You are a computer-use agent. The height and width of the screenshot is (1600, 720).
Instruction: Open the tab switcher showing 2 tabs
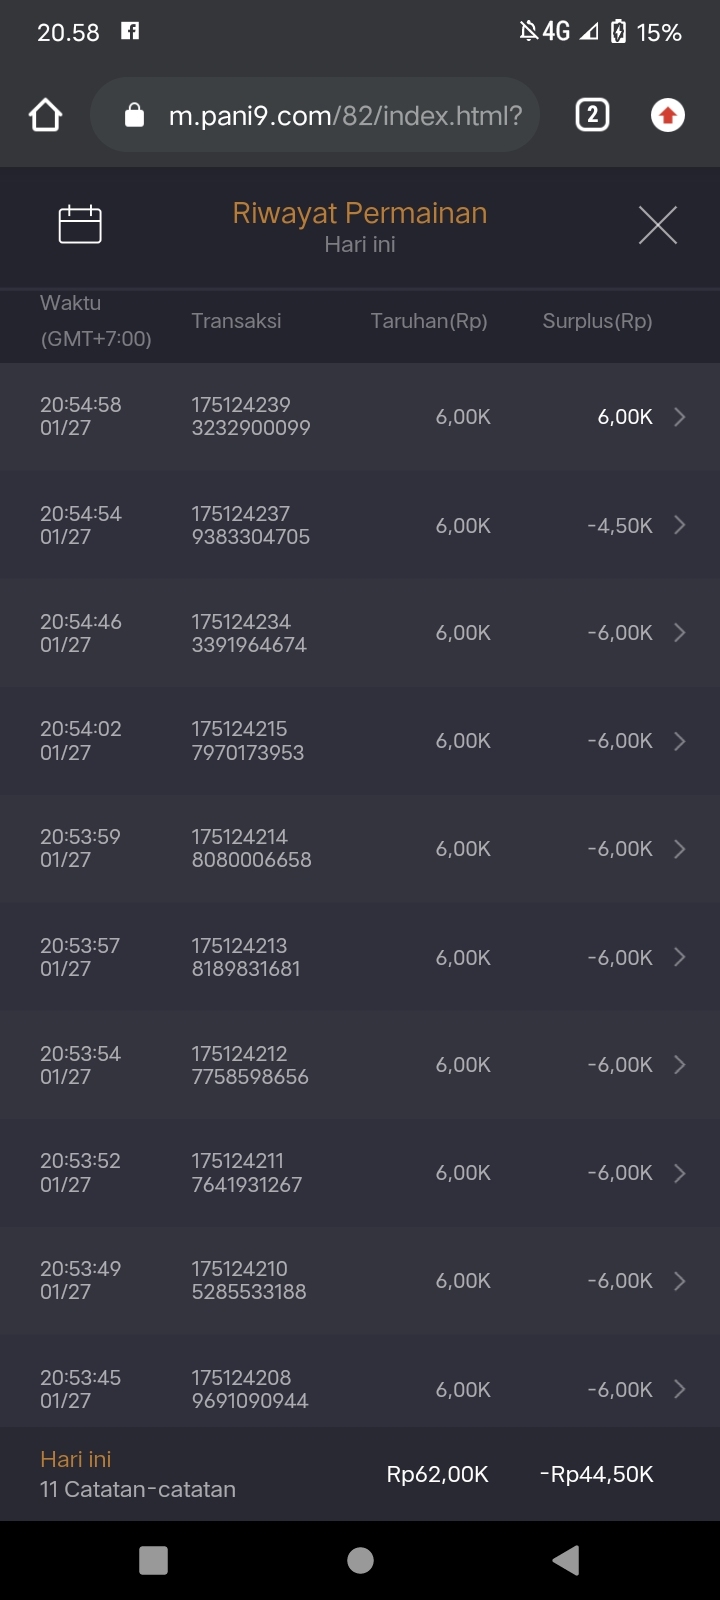pos(592,116)
